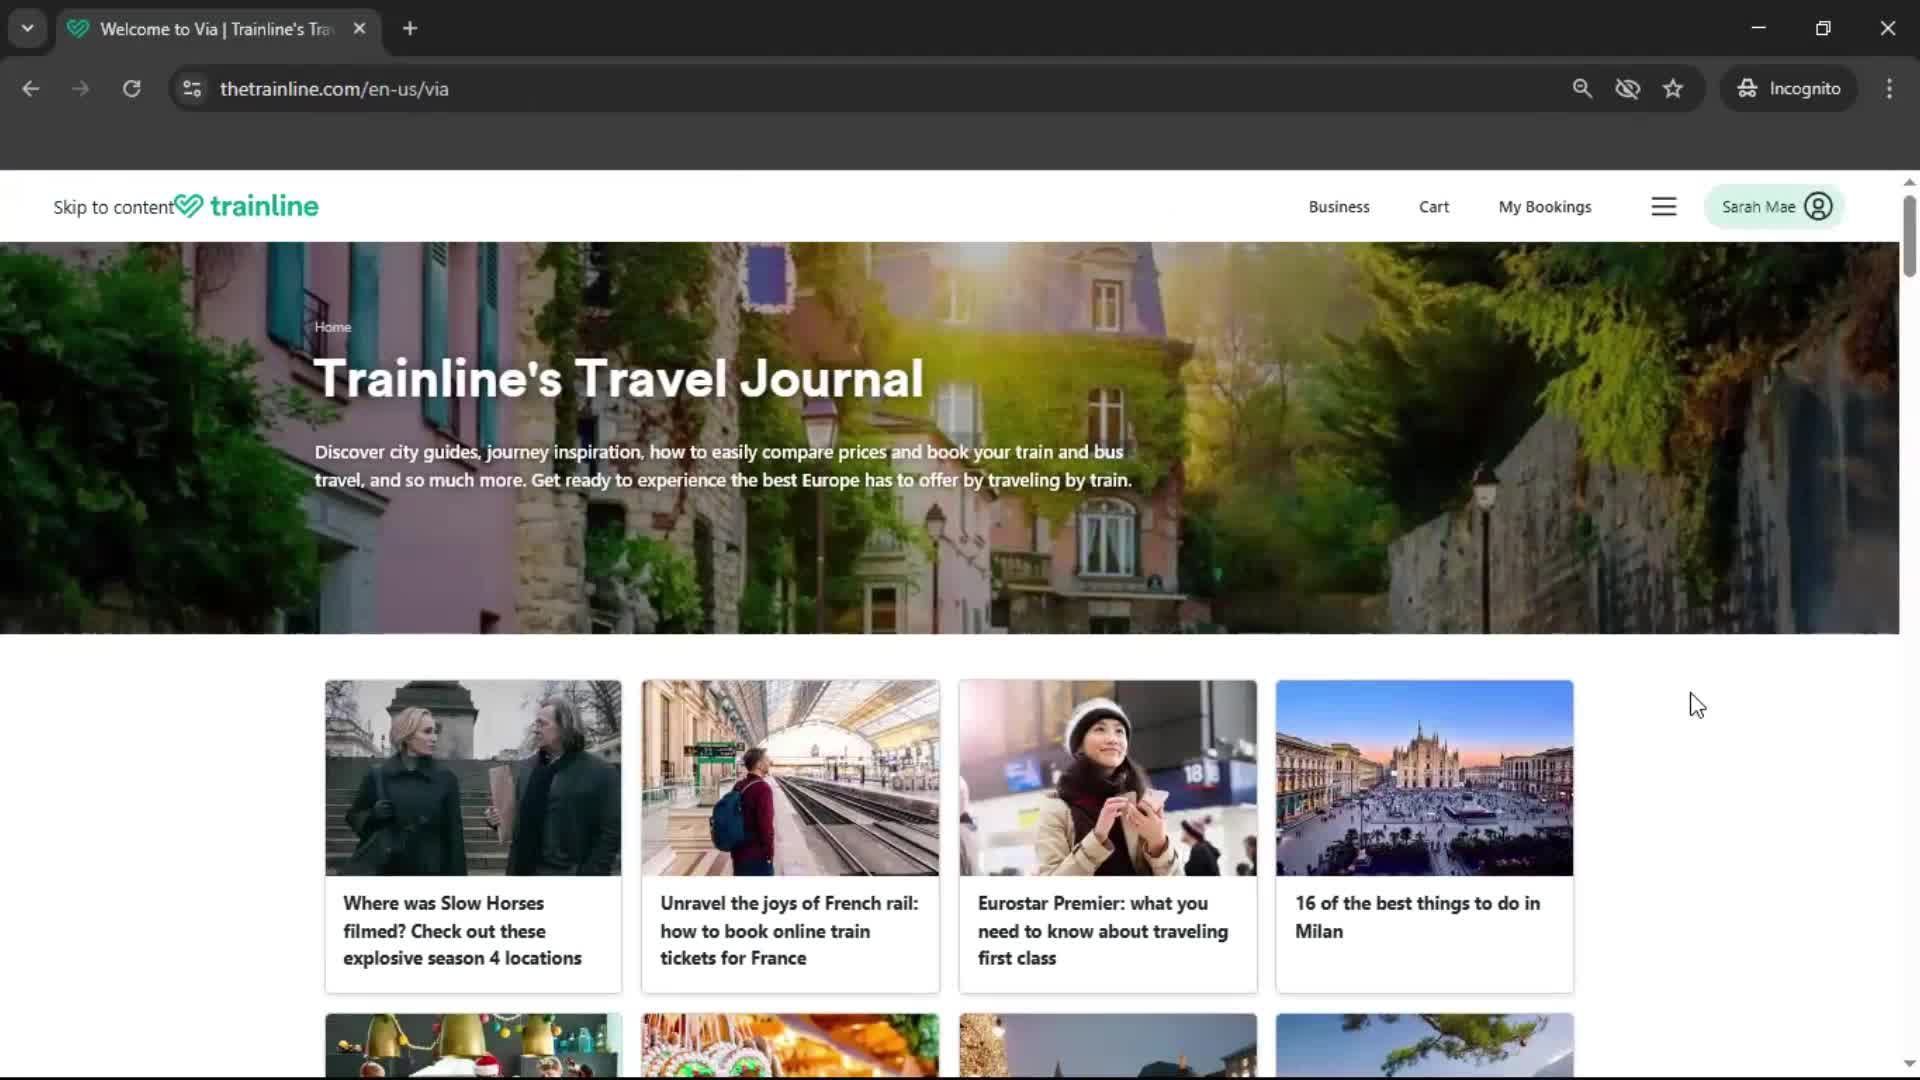Open the site information icon in address bar
Screen dimensions: 1920x1080
(191, 88)
